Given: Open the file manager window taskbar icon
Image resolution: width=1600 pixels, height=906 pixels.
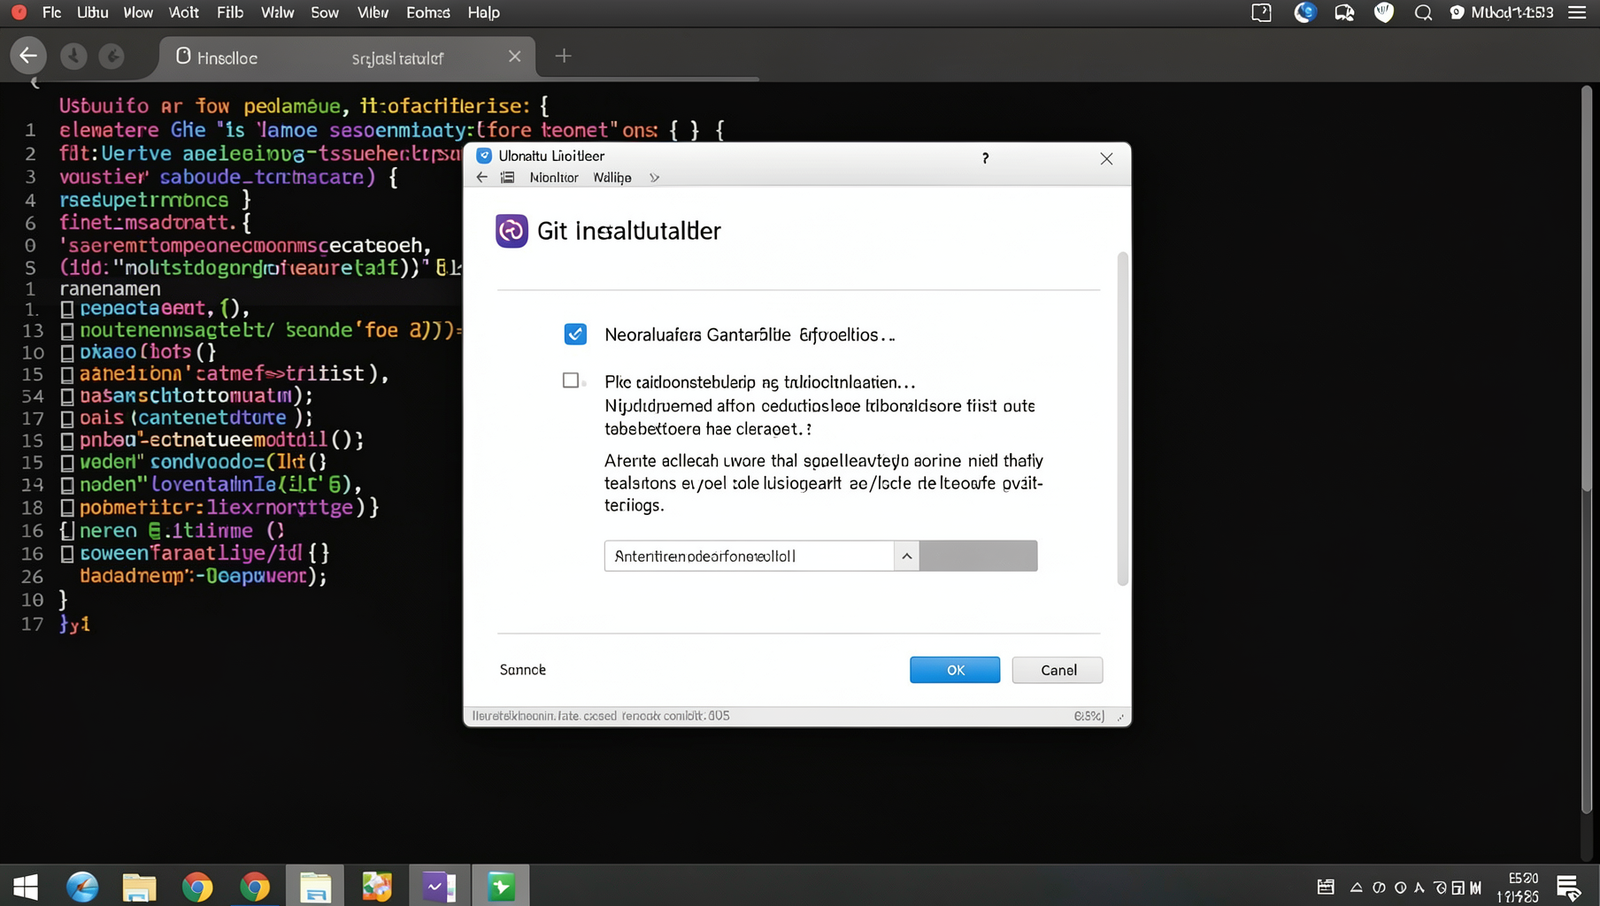Looking at the screenshot, I should click(x=315, y=886).
